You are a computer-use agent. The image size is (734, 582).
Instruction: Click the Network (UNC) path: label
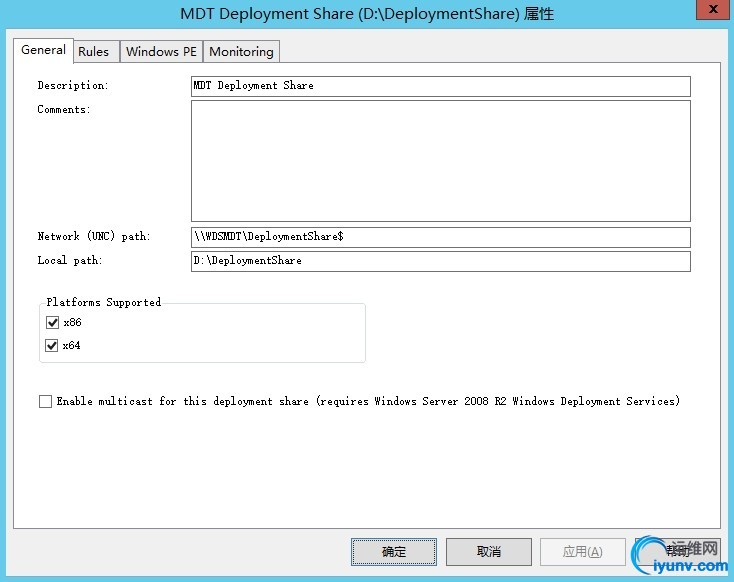(x=94, y=236)
